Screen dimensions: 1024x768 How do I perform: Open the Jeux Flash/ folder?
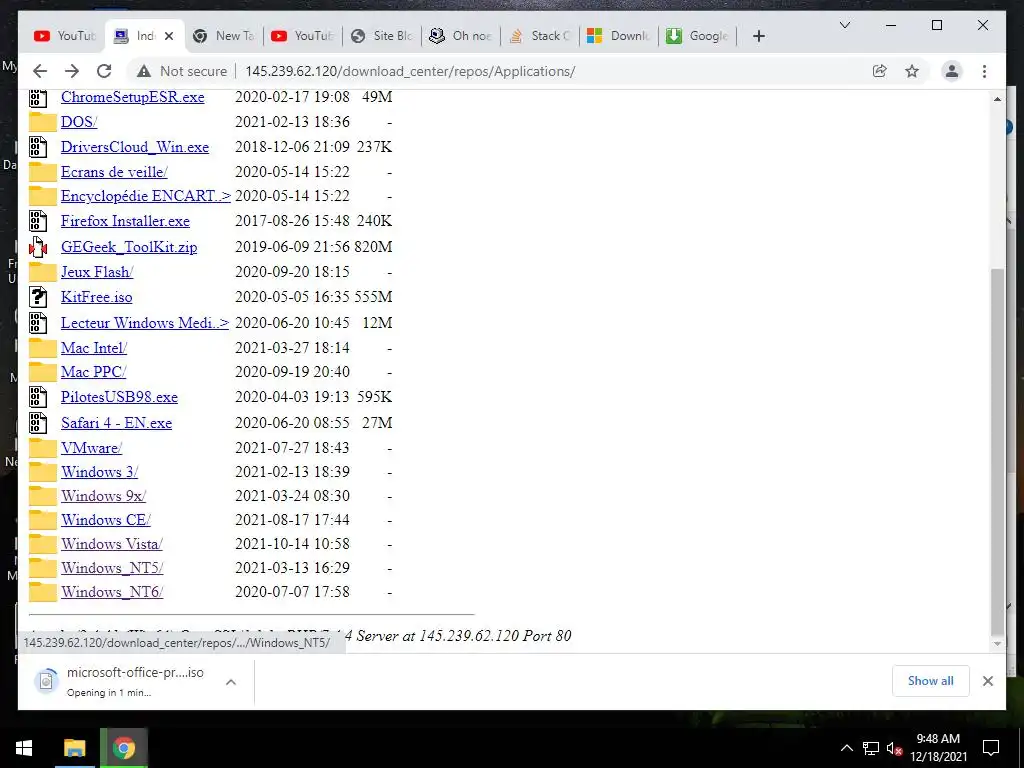pyautogui.click(x=97, y=272)
